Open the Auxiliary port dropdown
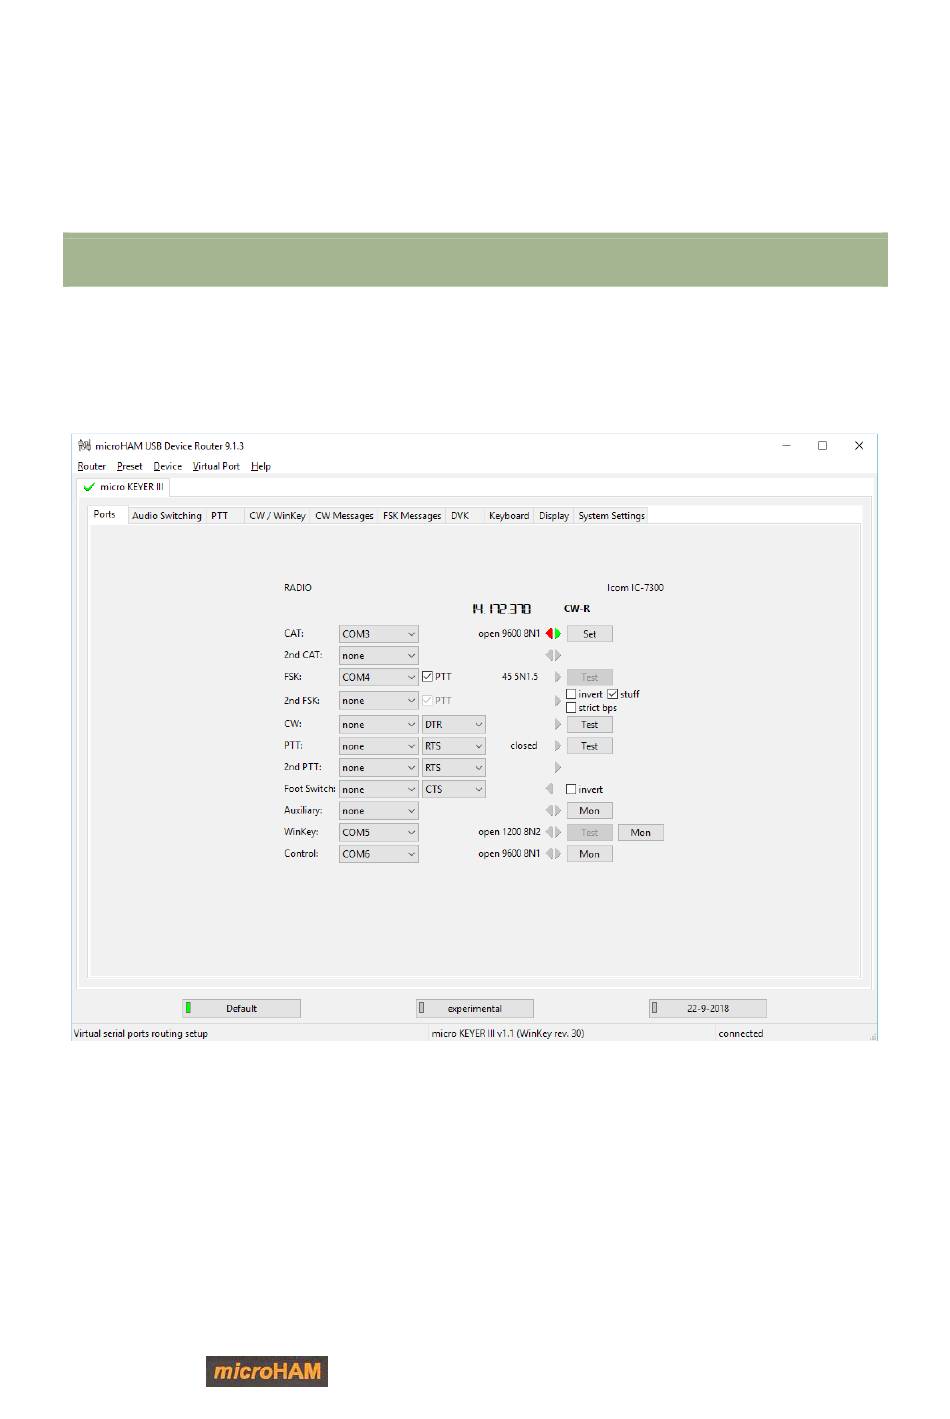The image size is (950, 1419). tap(378, 811)
